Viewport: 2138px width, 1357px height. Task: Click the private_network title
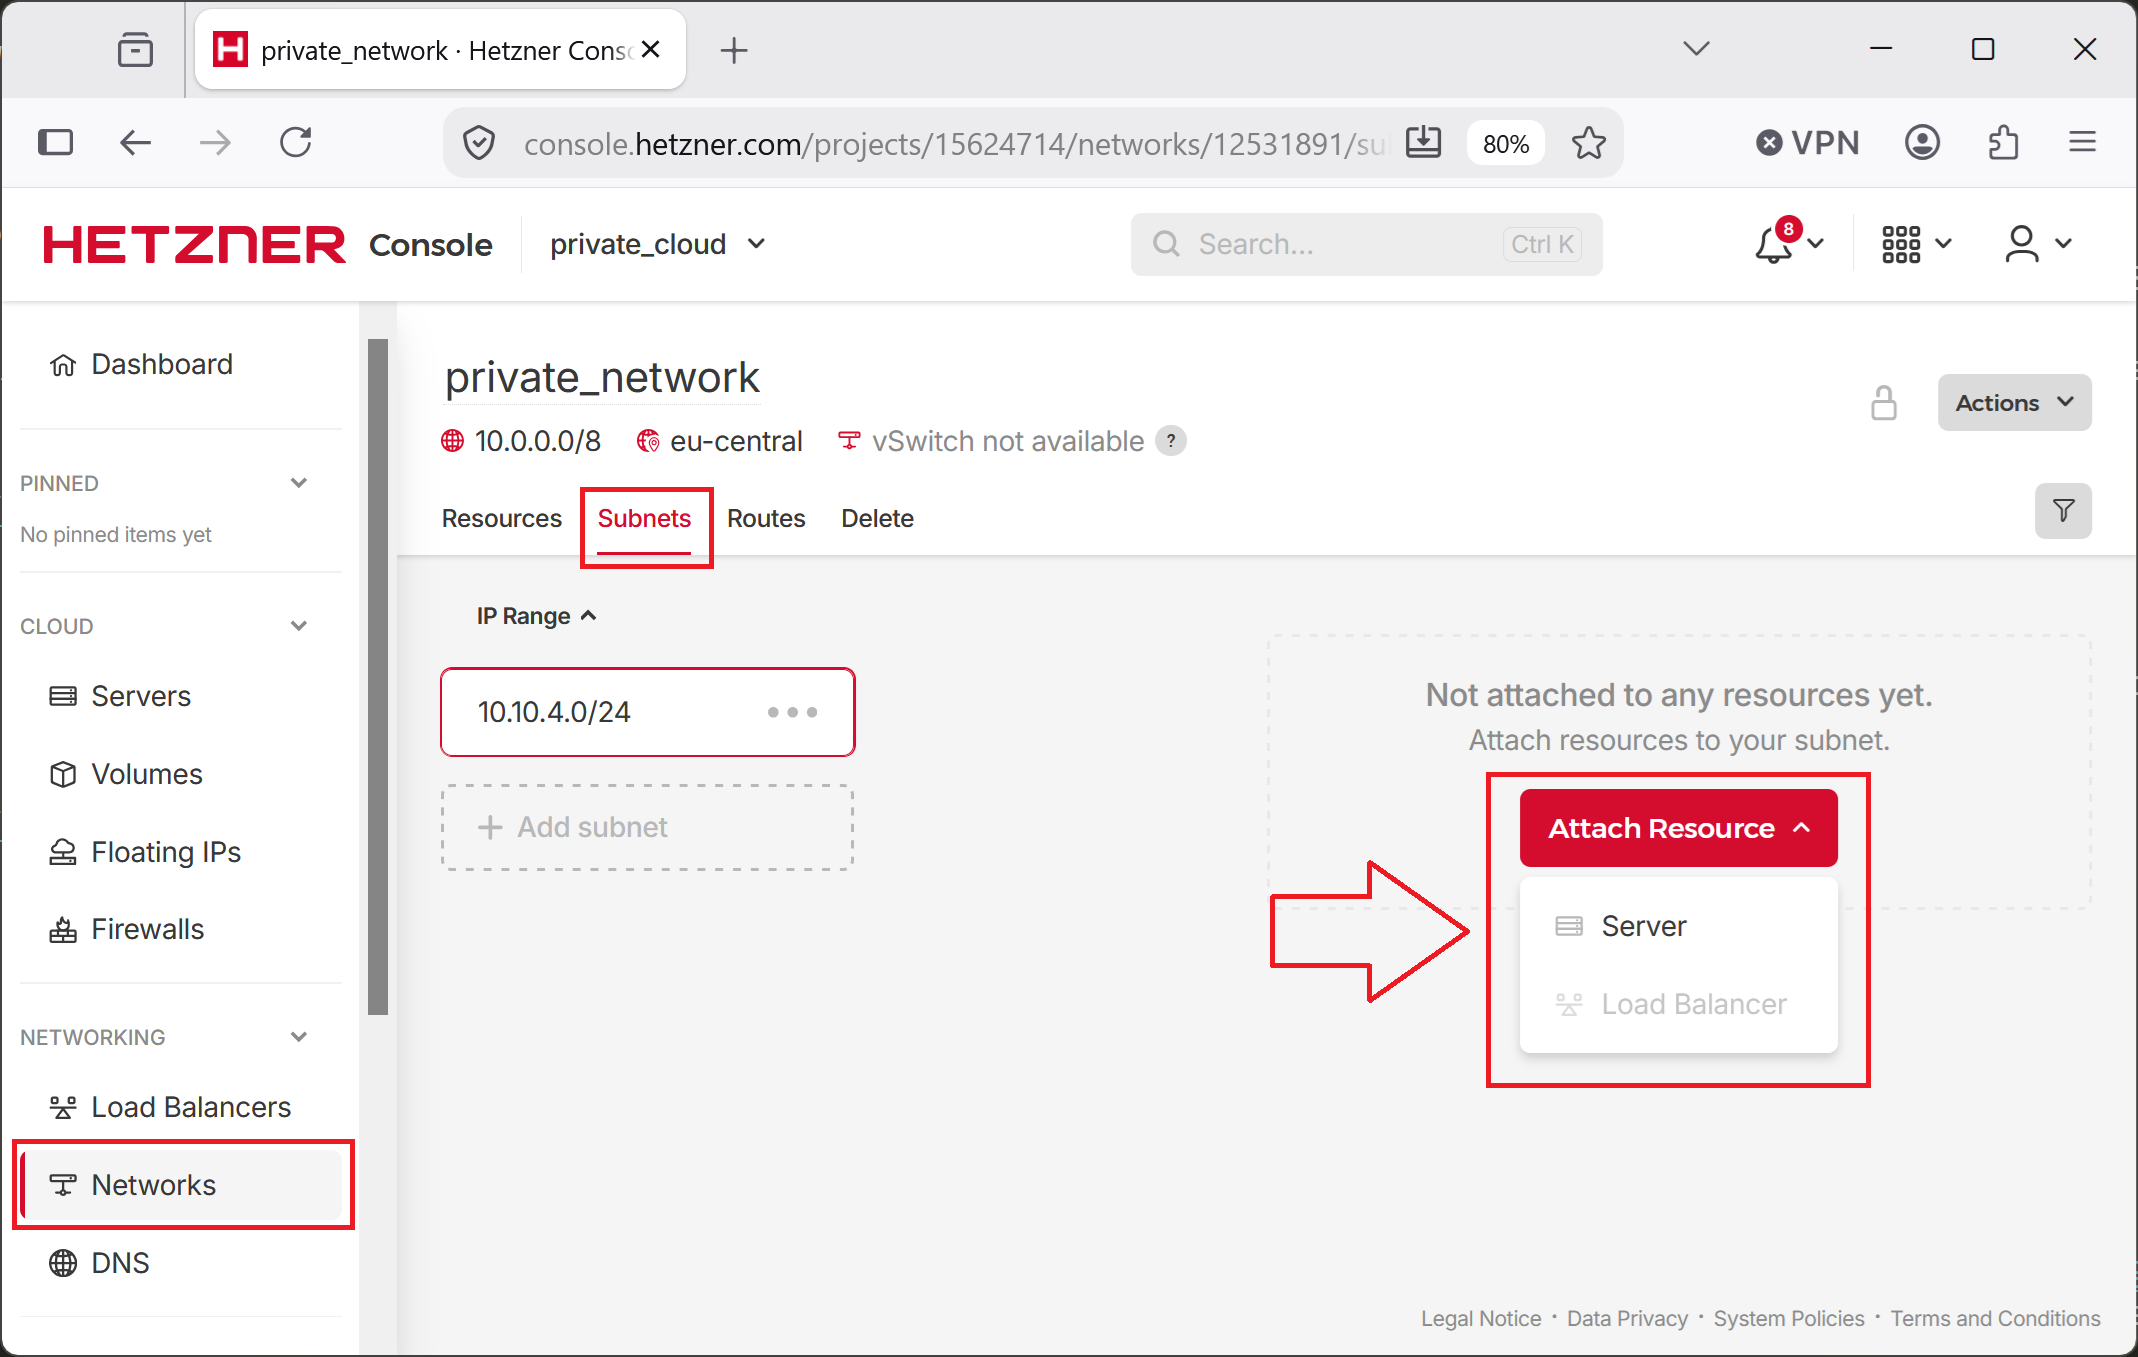[x=602, y=378]
